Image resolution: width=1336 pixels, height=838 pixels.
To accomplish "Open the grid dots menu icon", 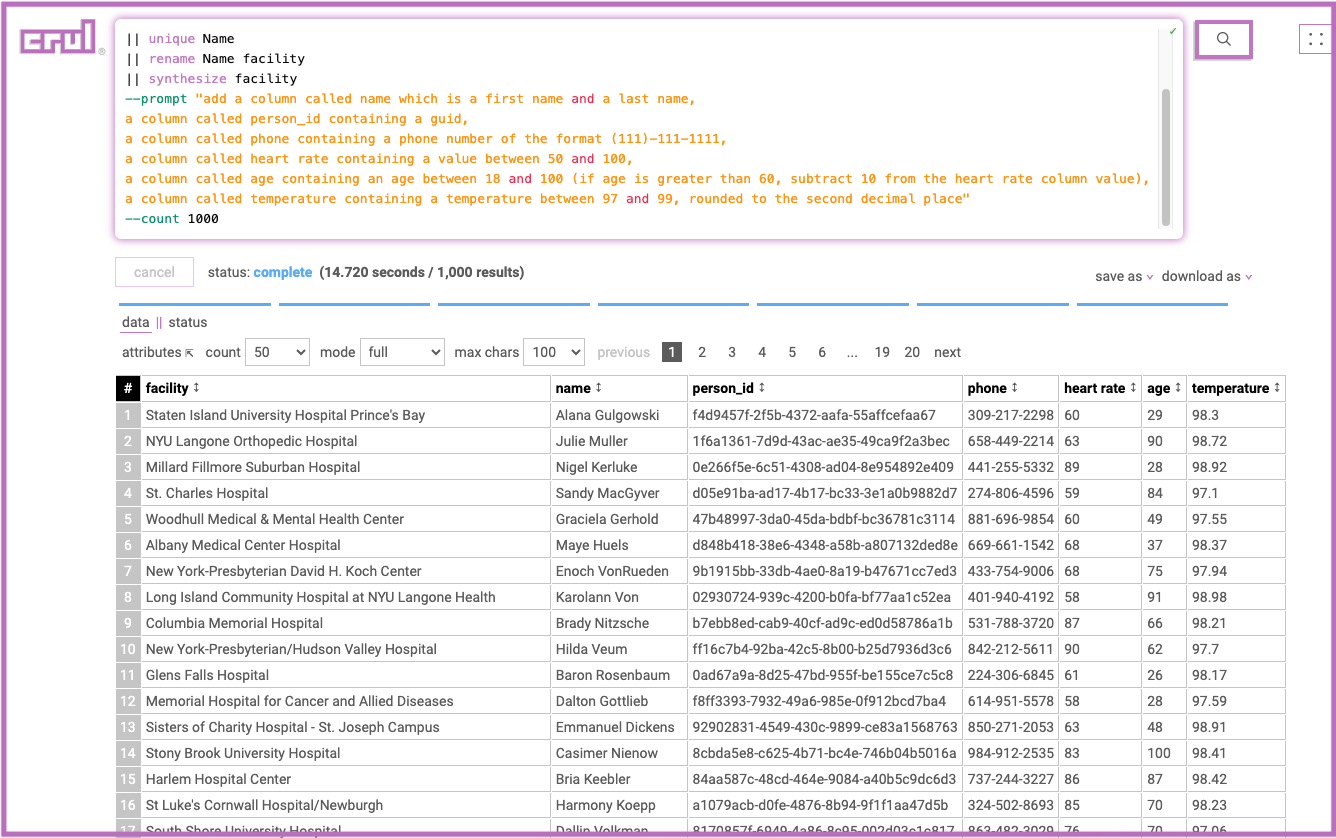I will point(1316,40).
